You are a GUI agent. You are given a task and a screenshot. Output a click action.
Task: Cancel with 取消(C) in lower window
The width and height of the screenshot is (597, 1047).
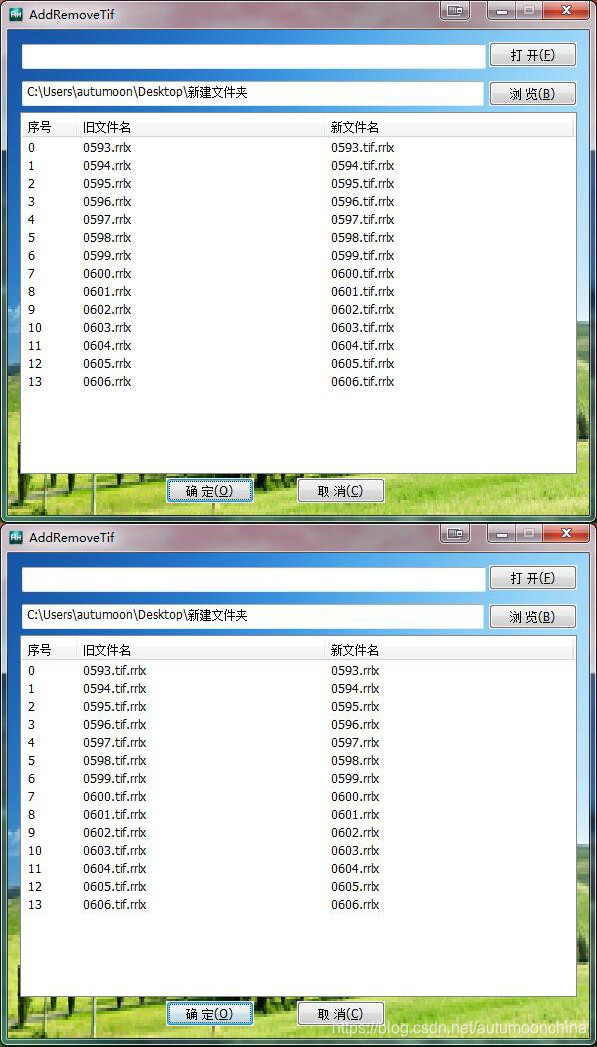pos(341,1014)
